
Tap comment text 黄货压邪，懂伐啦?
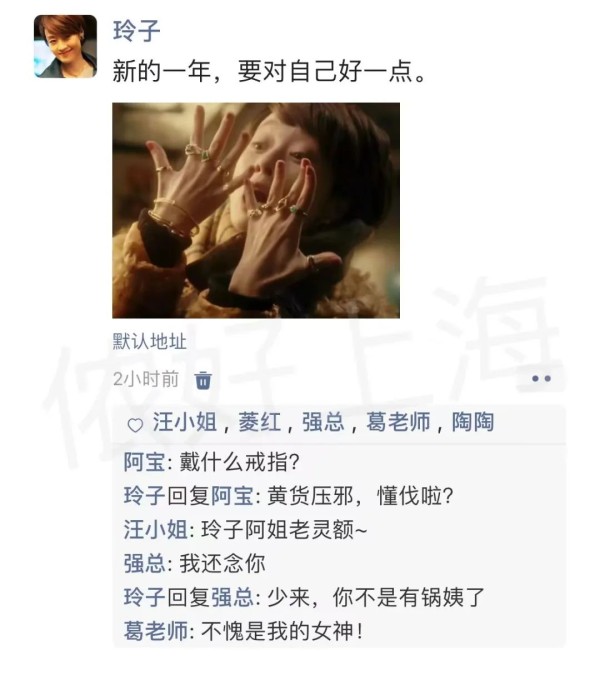tap(361, 496)
